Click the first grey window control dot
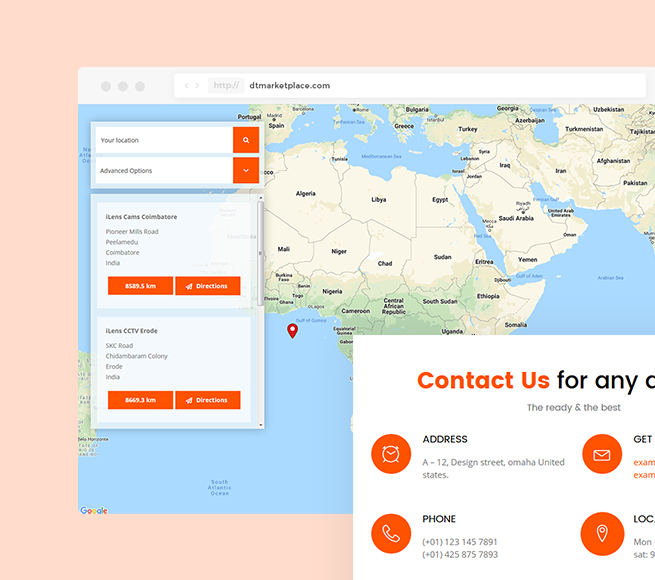655x580 pixels. tap(106, 86)
